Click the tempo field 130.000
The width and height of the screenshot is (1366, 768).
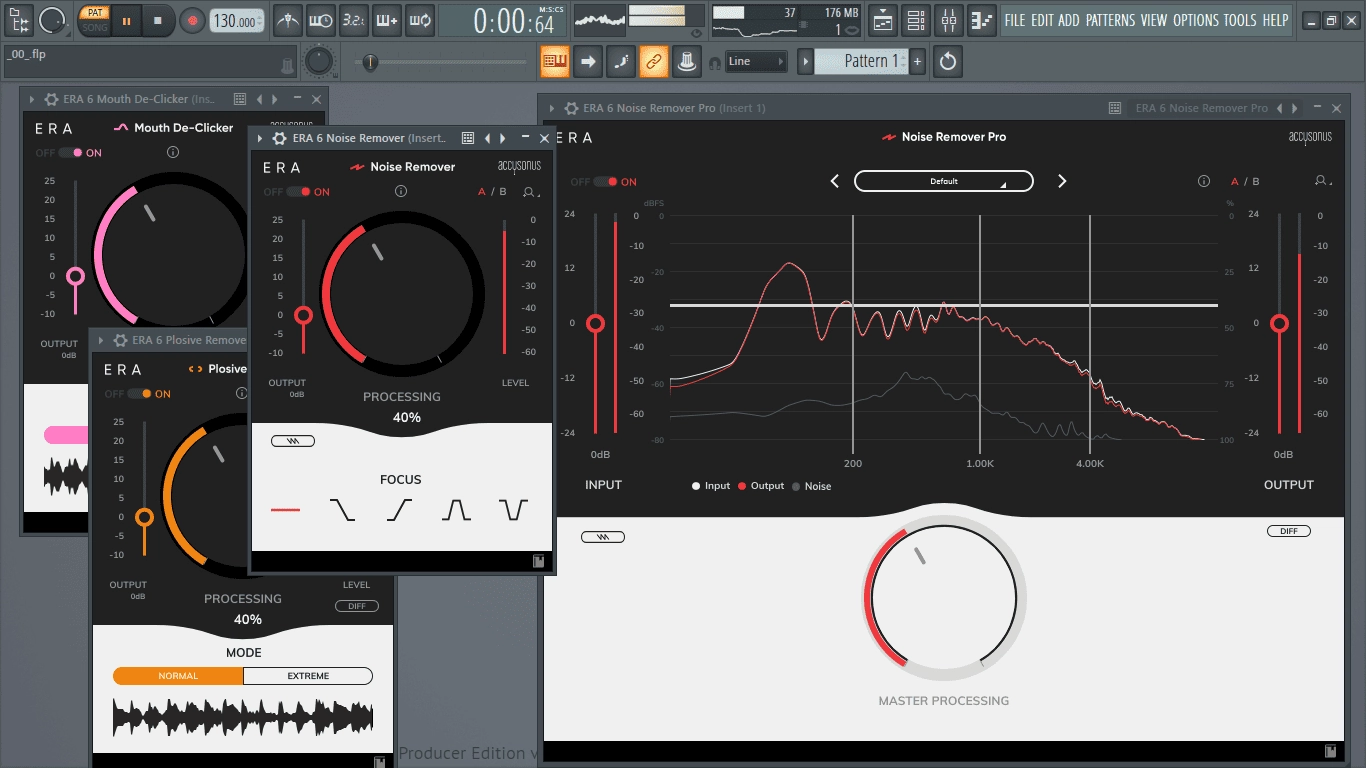tap(238, 20)
